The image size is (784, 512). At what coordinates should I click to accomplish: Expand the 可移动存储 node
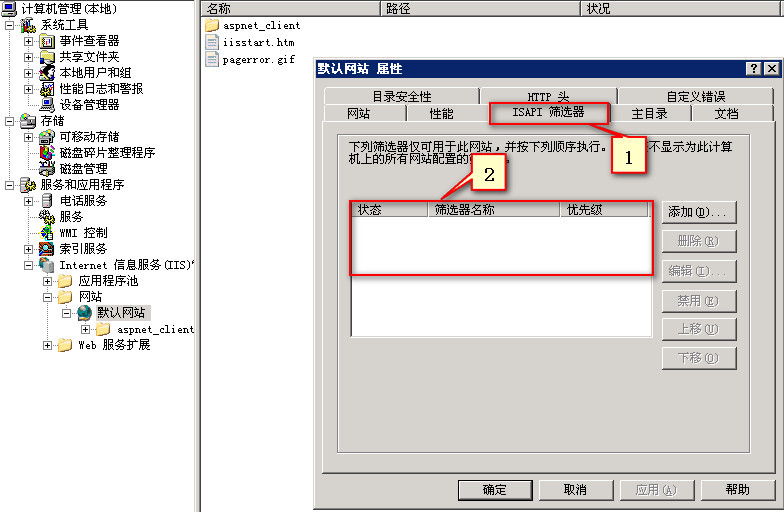point(28,137)
